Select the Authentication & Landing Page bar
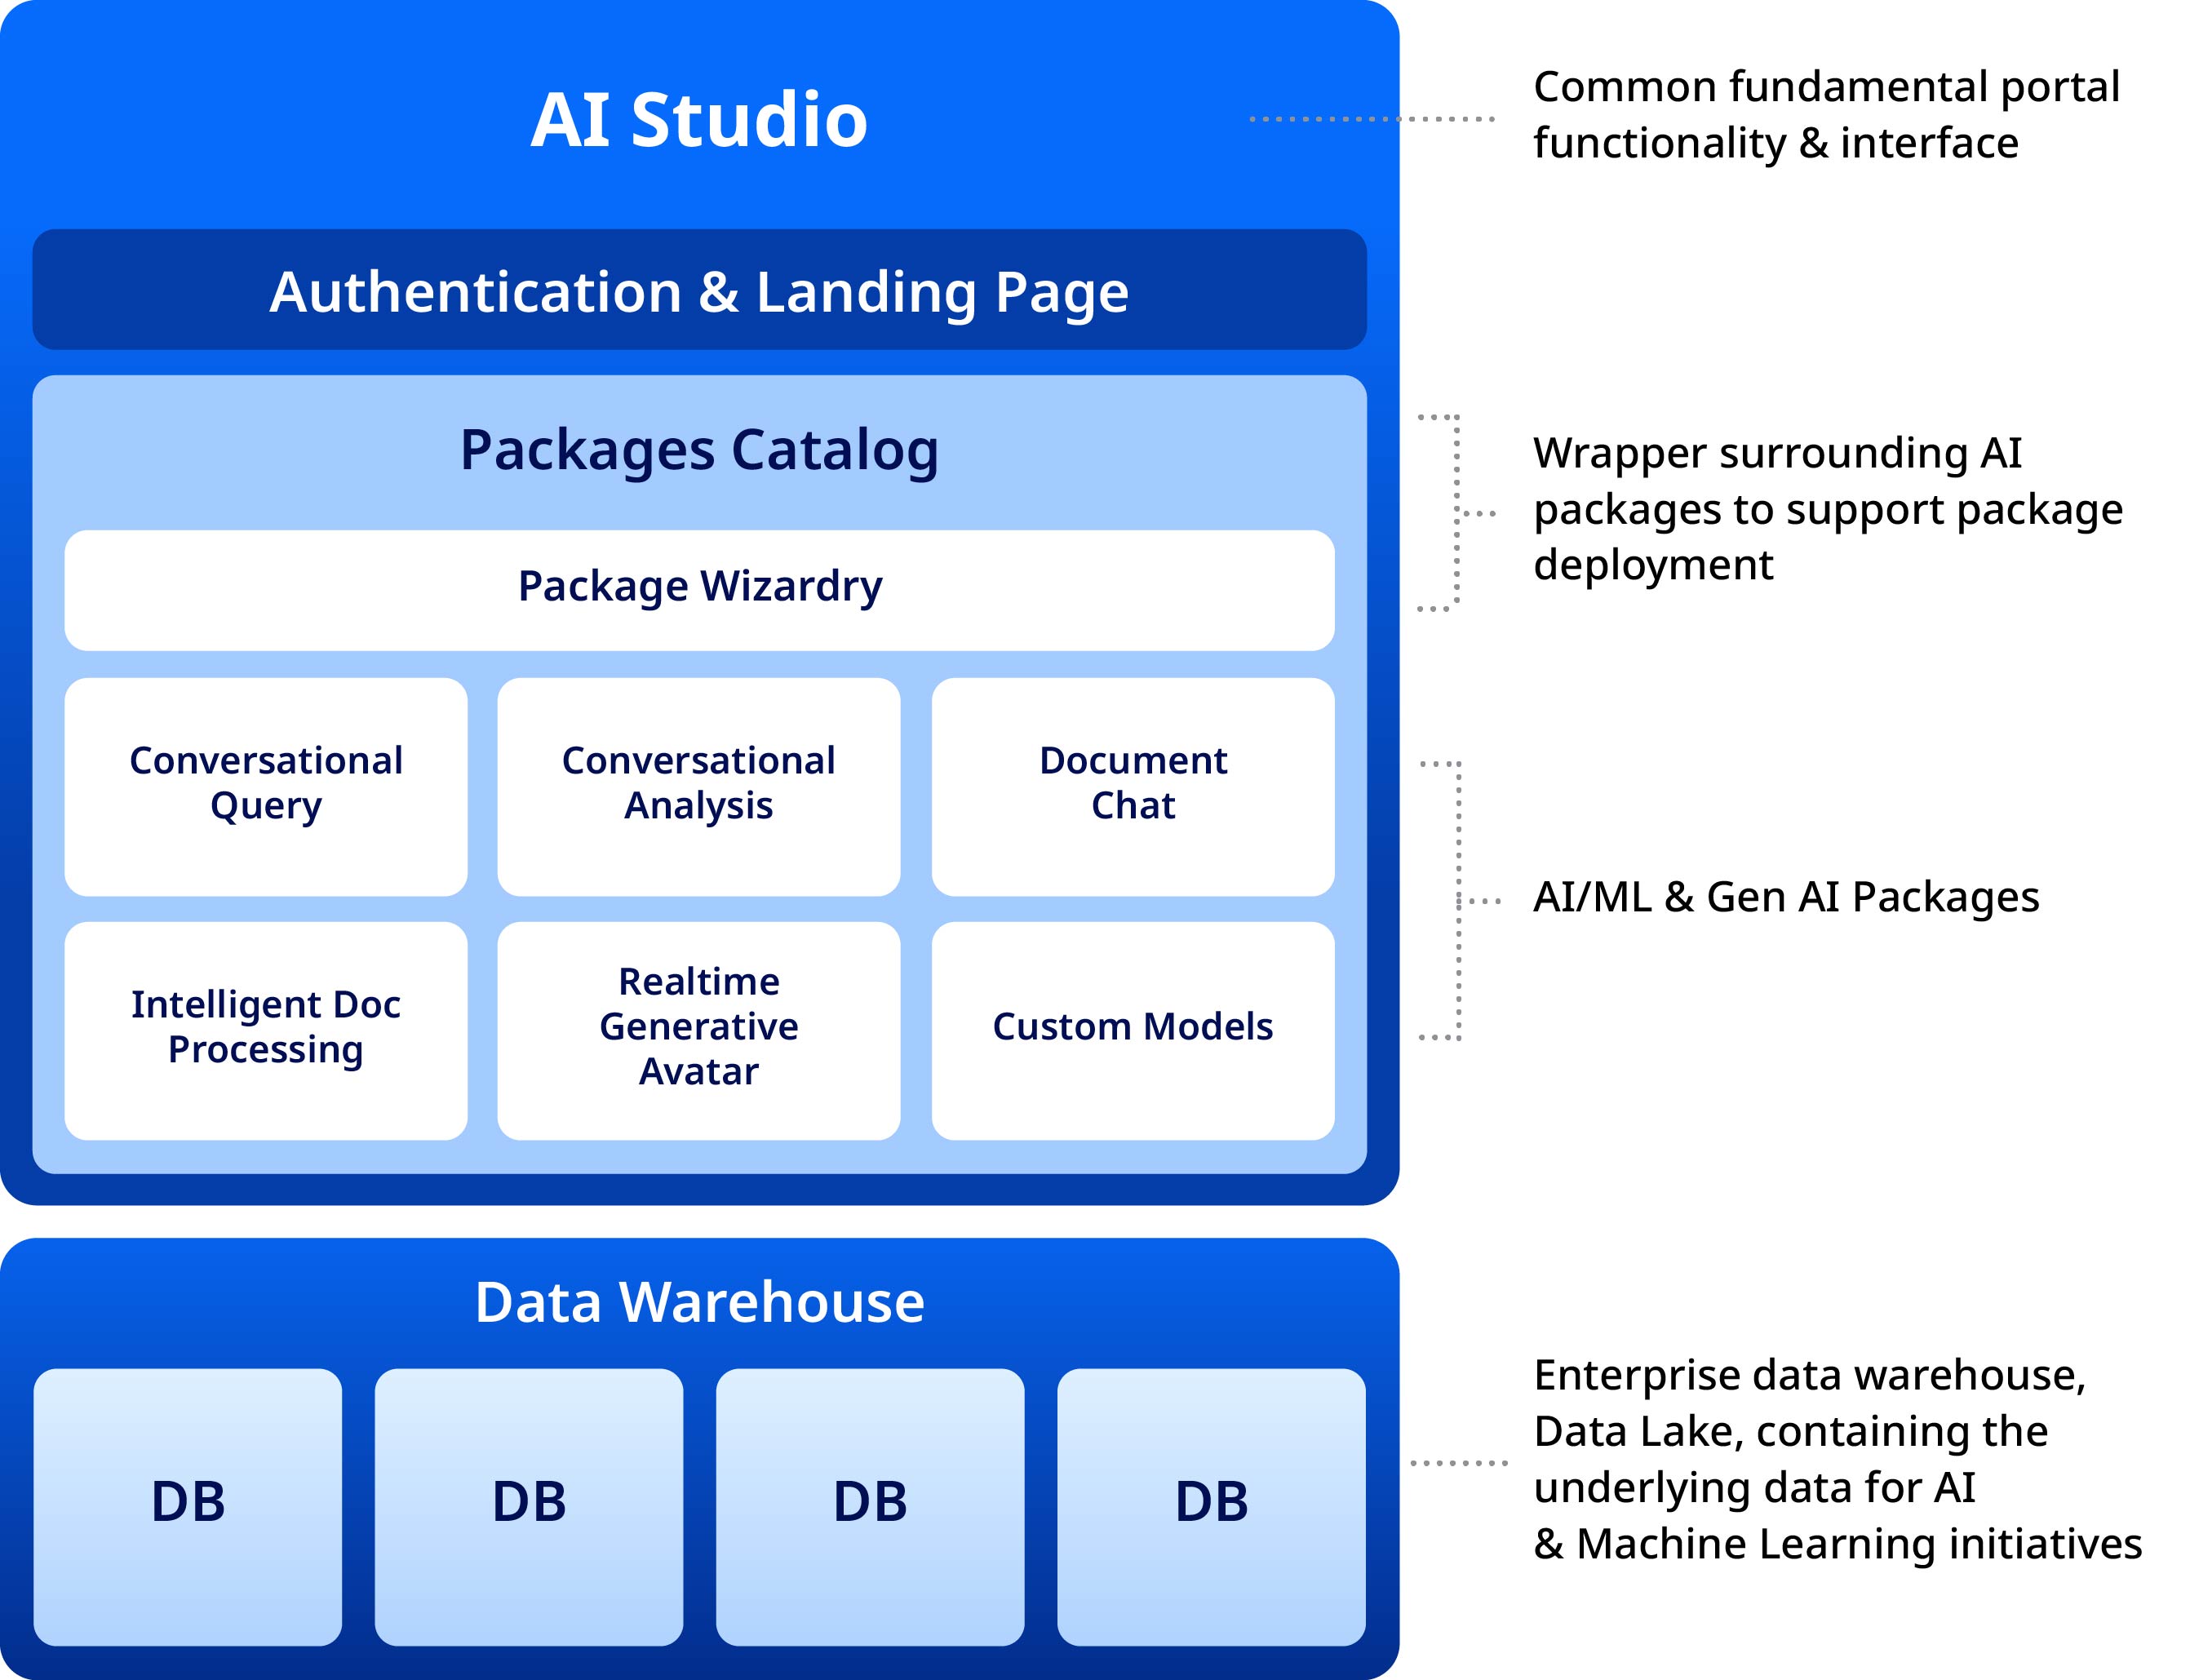The image size is (2190, 1680). click(698, 290)
